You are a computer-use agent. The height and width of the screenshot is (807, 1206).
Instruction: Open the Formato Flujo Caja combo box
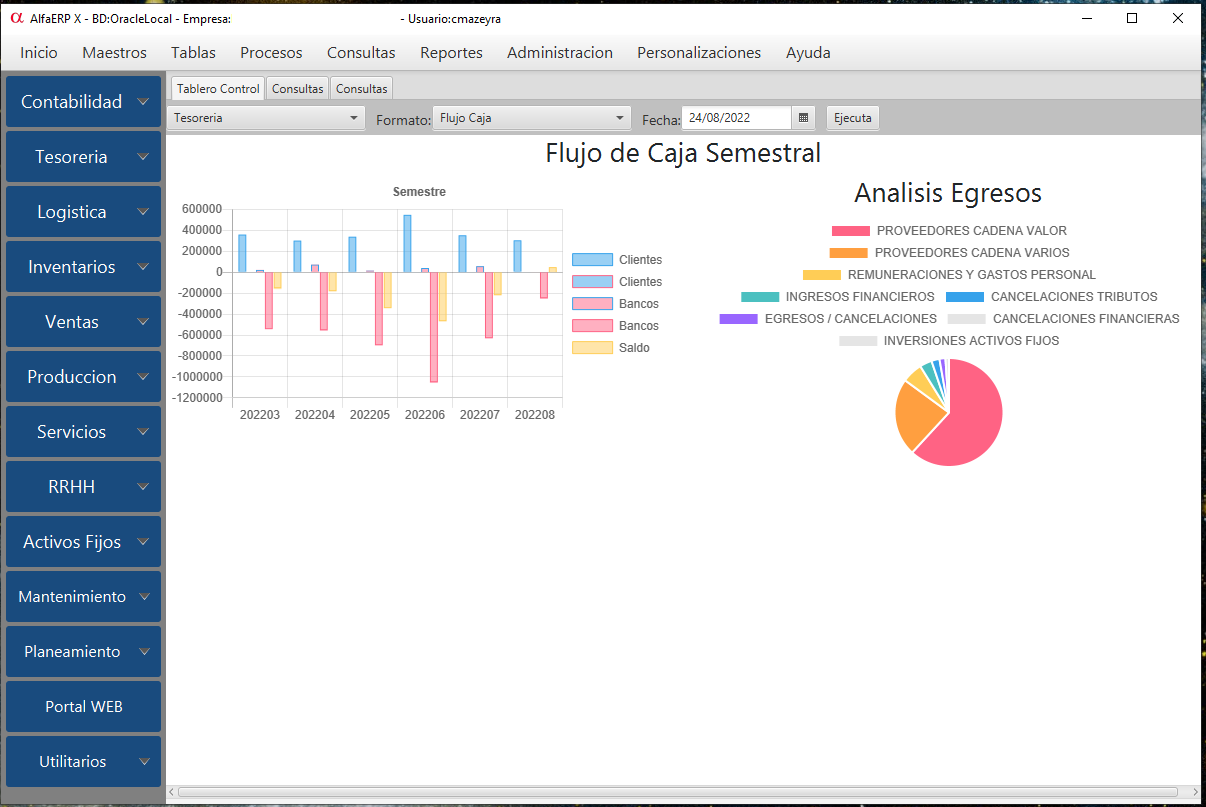(x=531, y=118)
